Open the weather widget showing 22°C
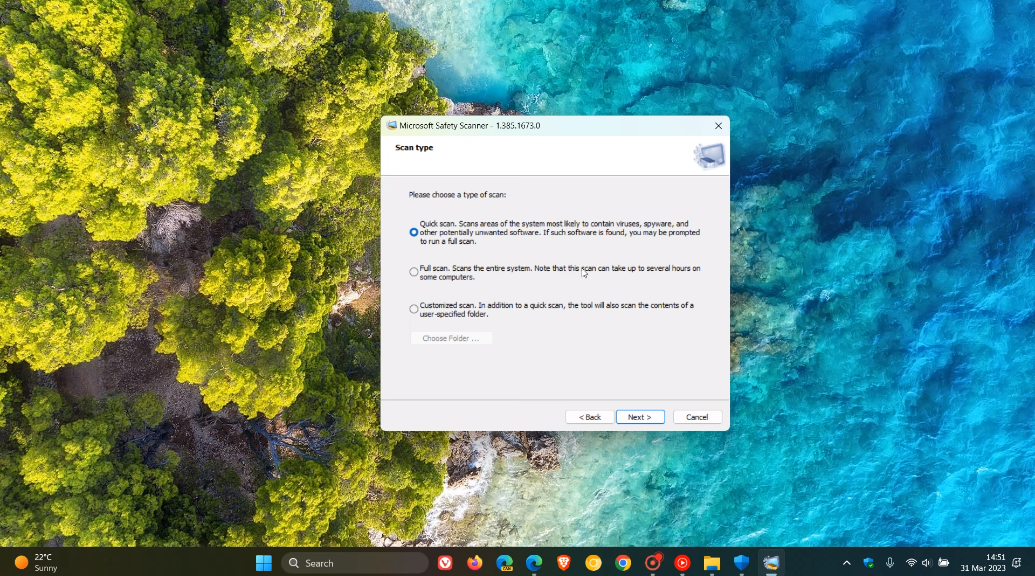1035x576 pixels. coord(37,563)
